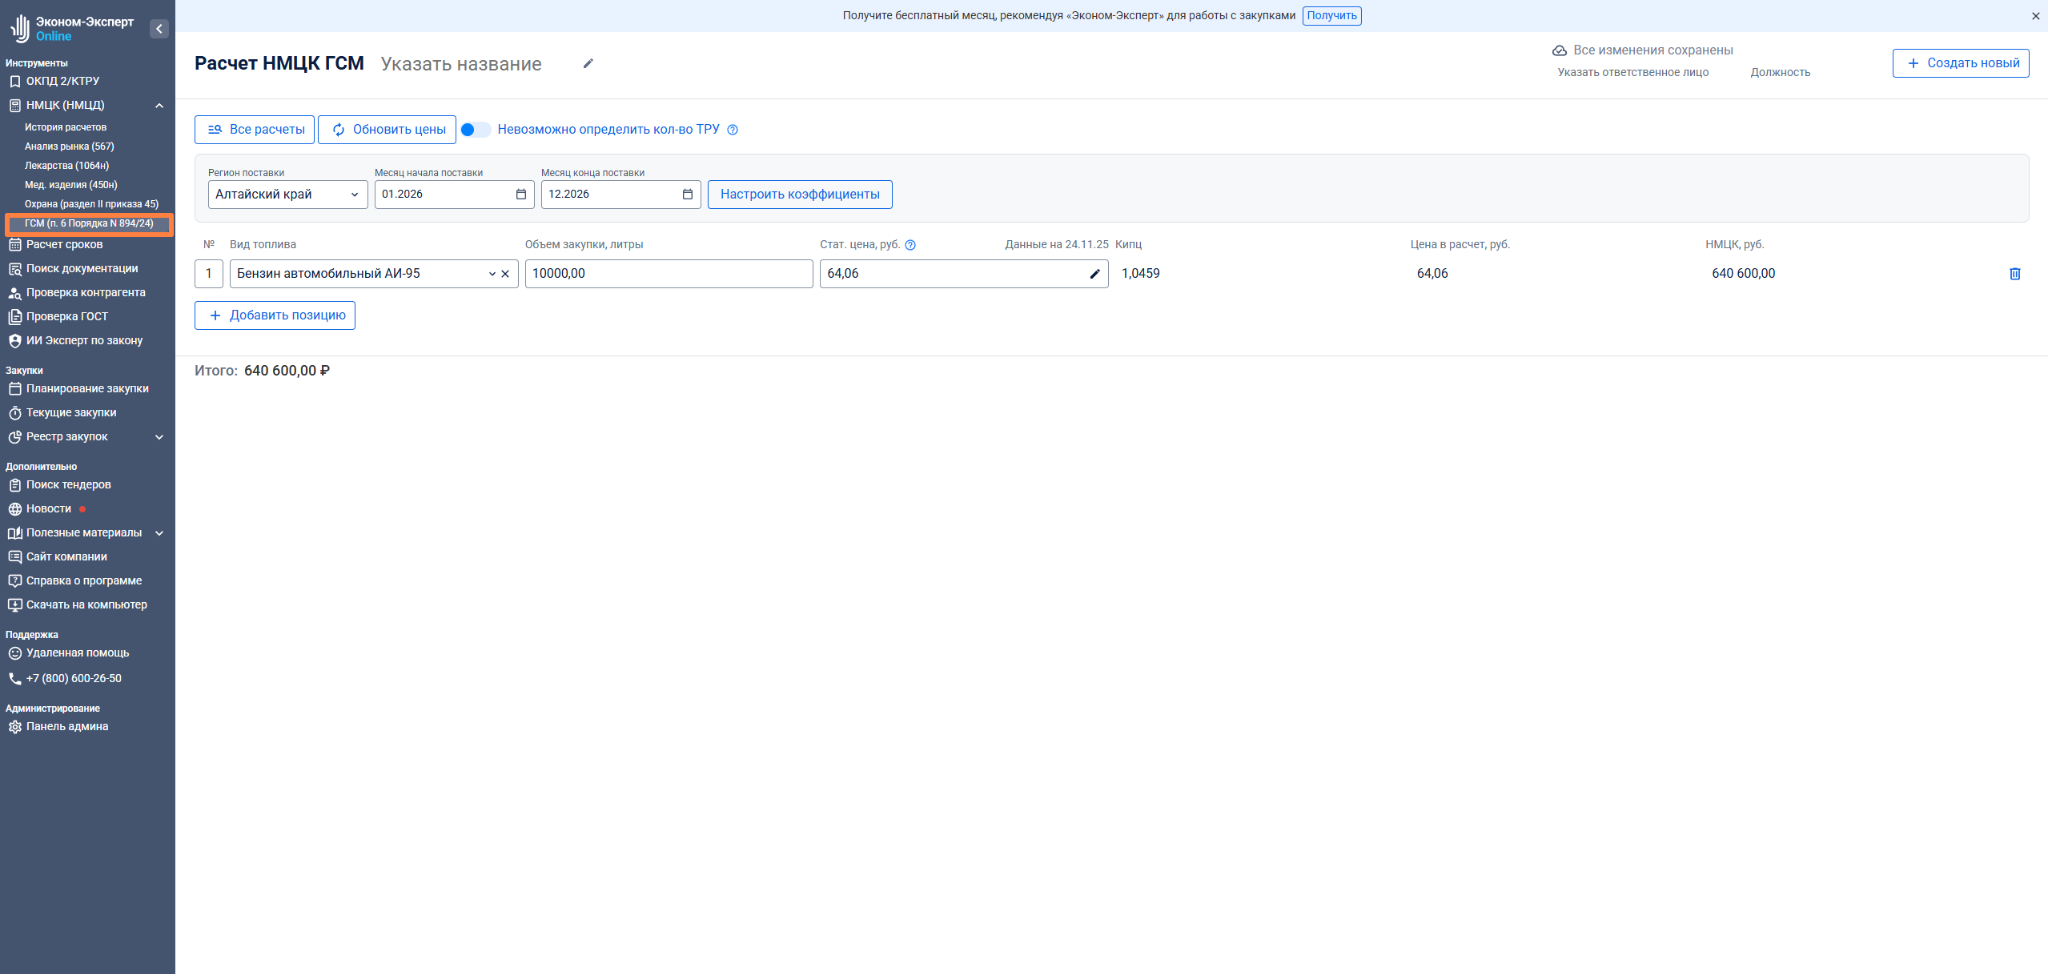Delete fuel row with the trash icon
Screen dimensions: 2048x974
click(2014, 274)
